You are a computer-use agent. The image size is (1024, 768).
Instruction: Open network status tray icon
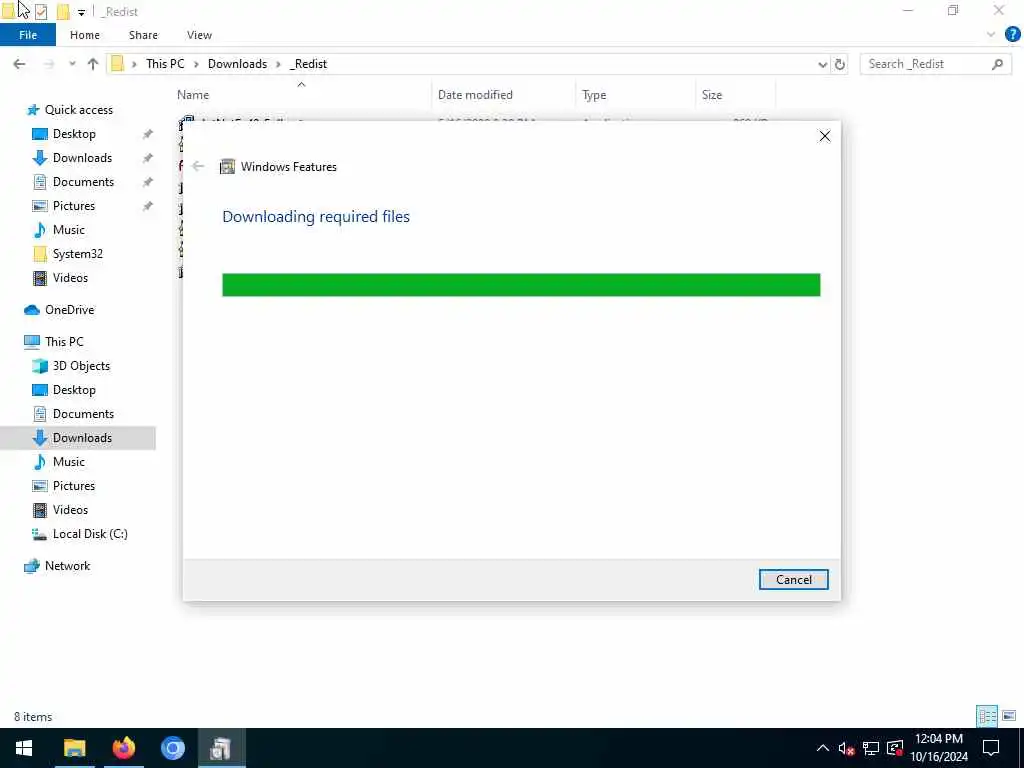pos(871,748)
